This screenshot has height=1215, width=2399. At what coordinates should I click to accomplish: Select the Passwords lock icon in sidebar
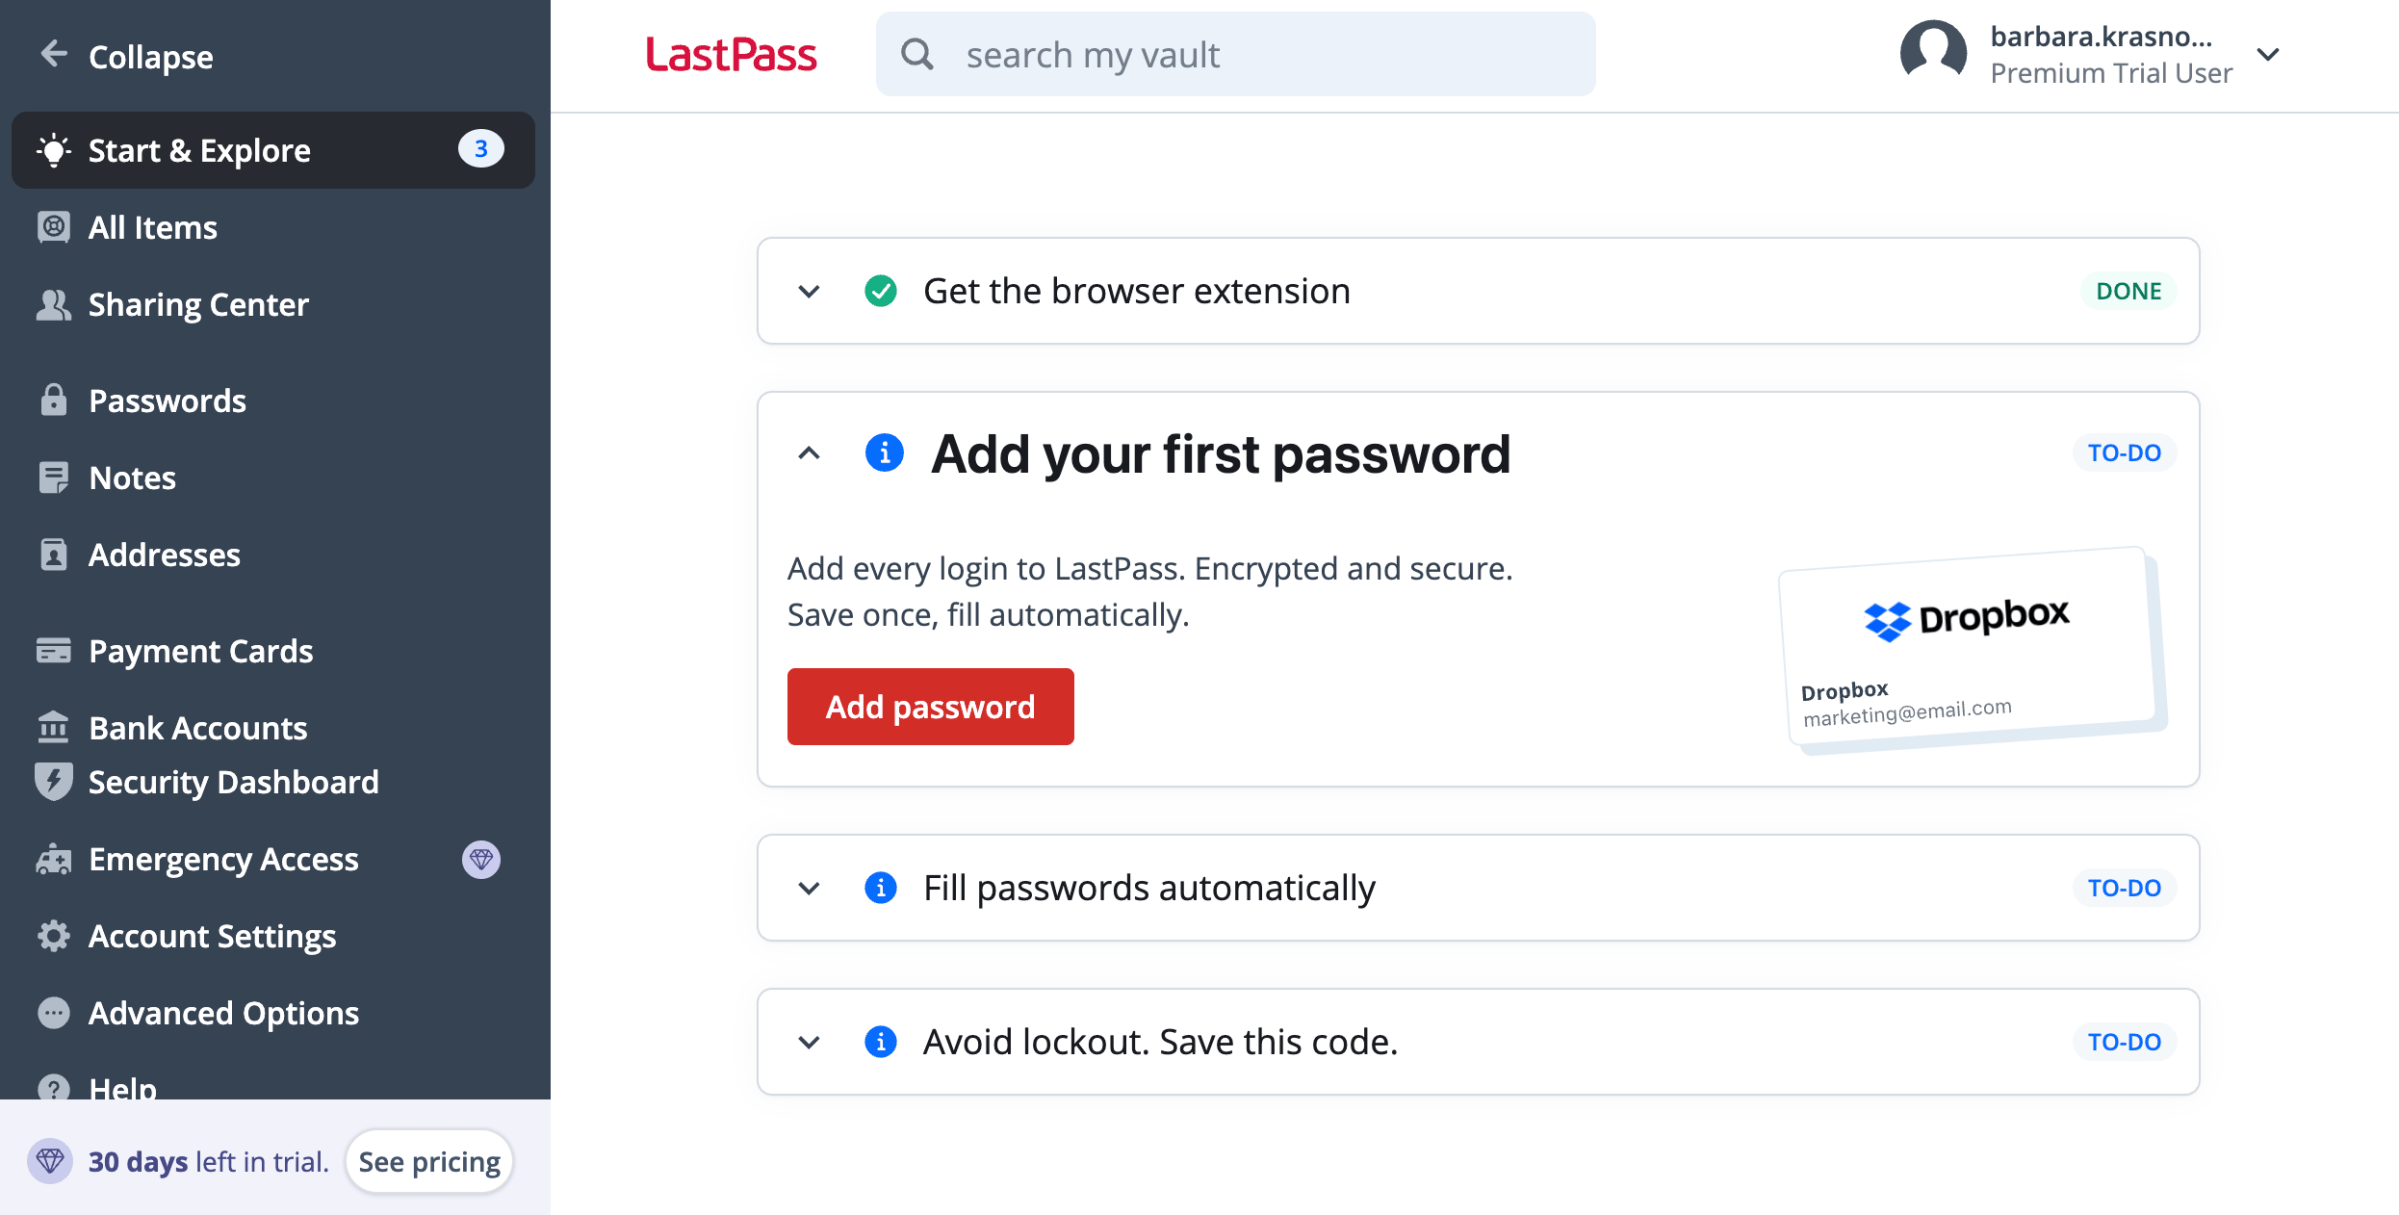pos(53,400)
